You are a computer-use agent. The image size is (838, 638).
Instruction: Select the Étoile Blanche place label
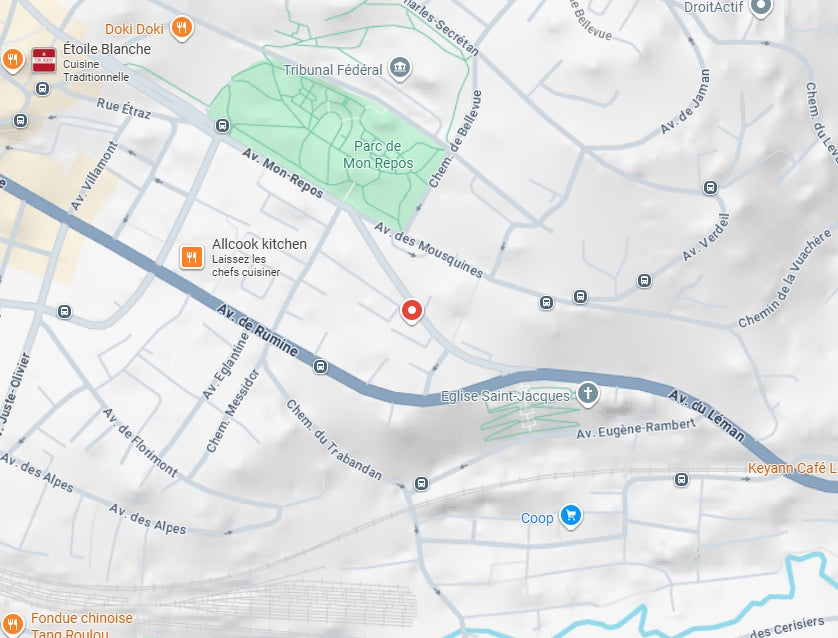tap(107, 49)
